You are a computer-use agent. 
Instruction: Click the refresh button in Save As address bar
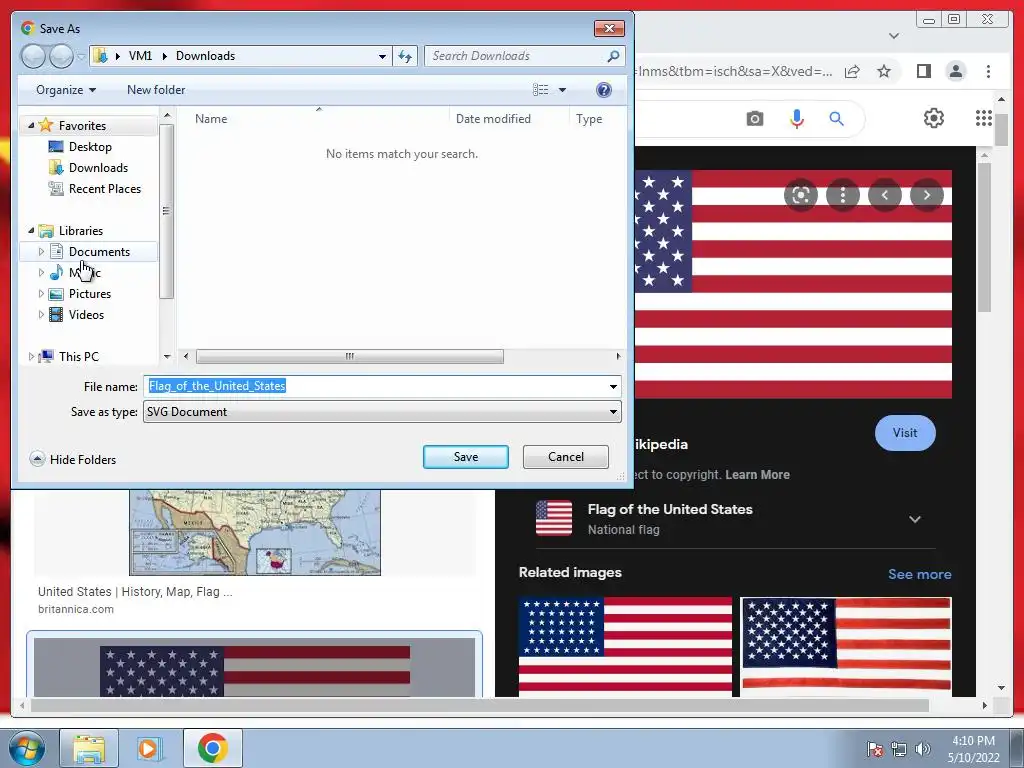[x=406, y=56]
